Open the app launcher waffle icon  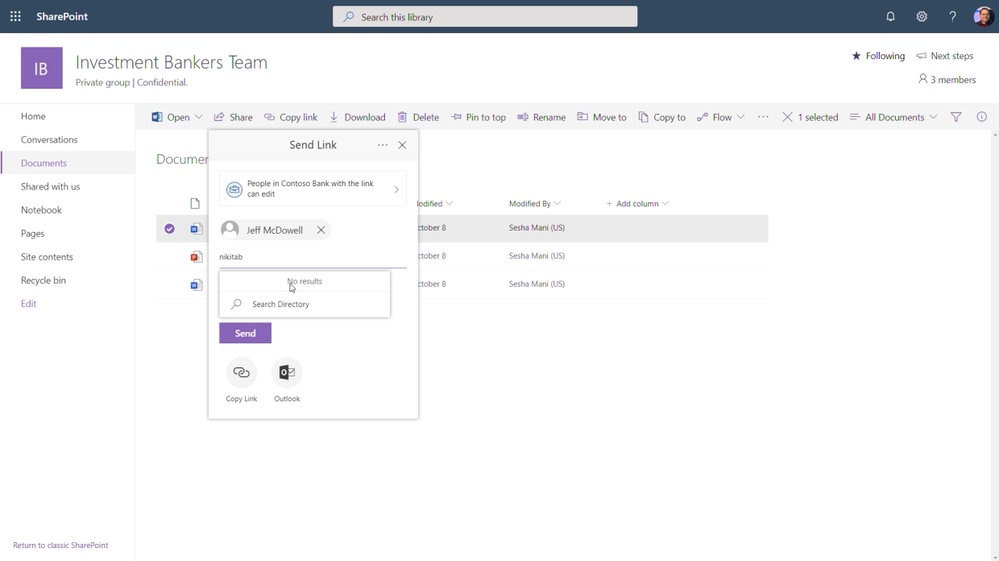tap(15, 17)
